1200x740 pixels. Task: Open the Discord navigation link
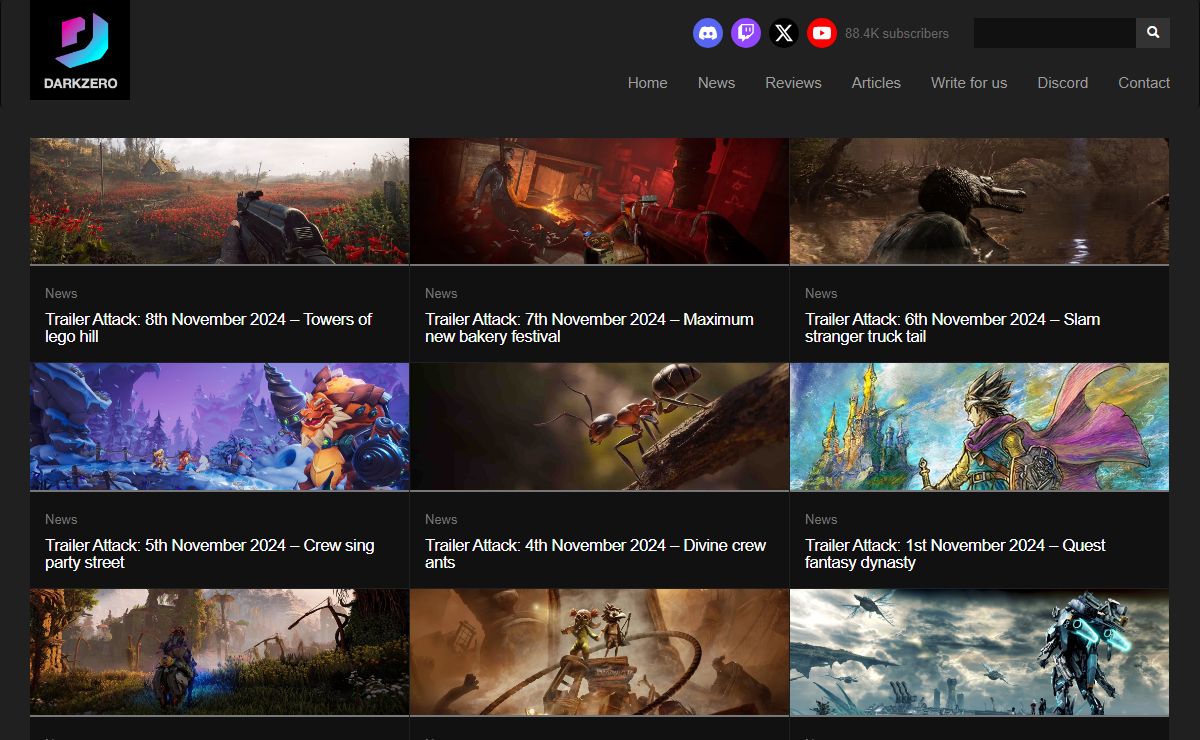(x=1063, y=83)
